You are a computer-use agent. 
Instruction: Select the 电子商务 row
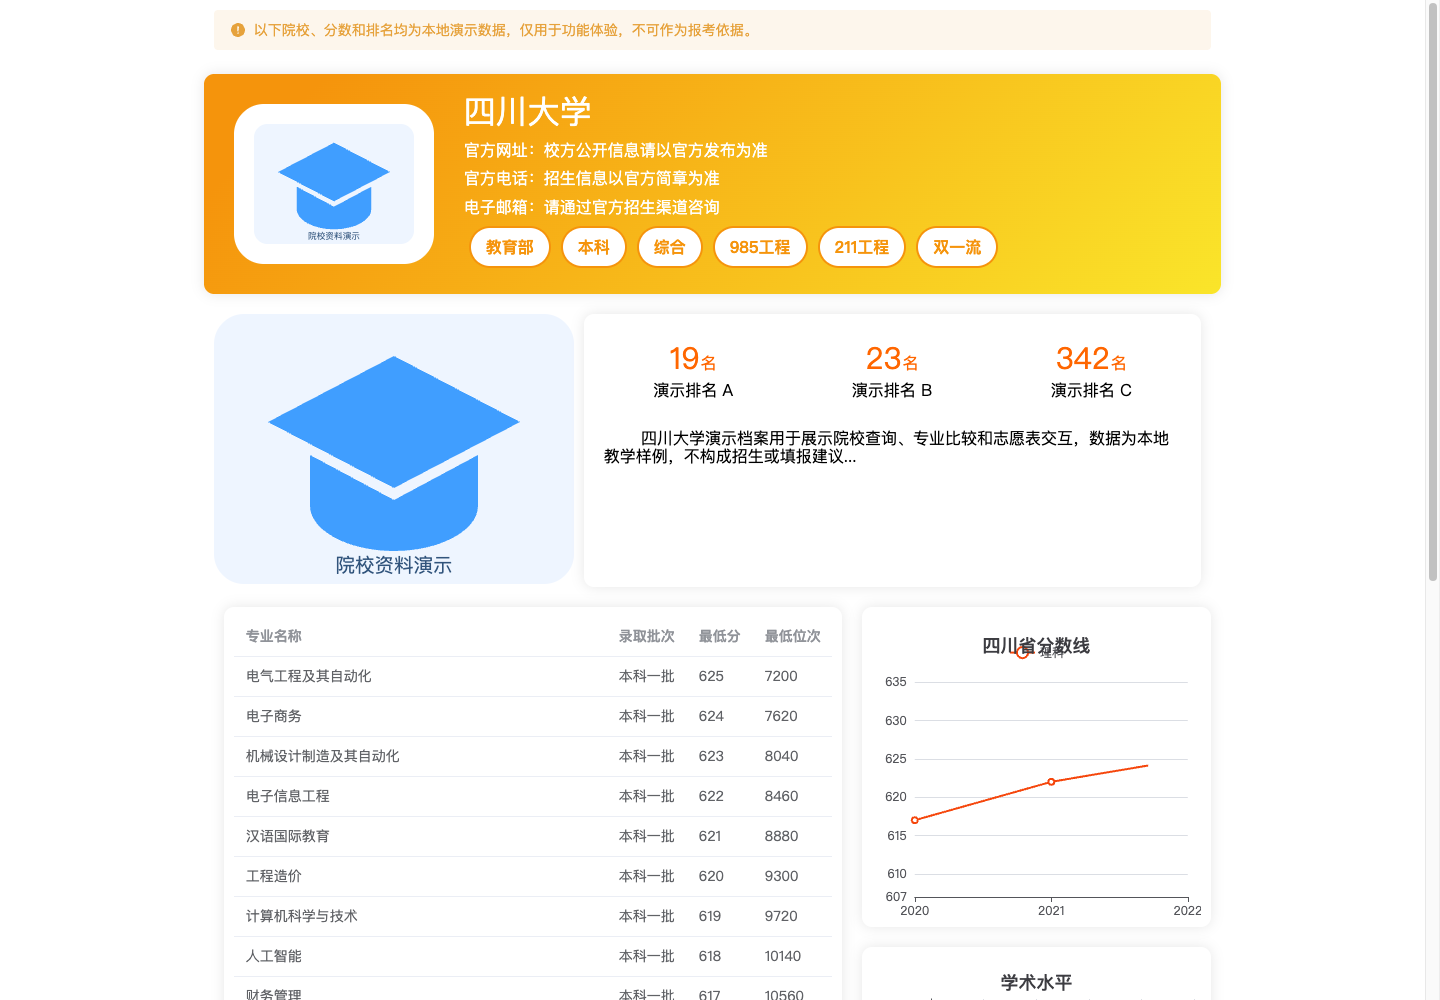pyautogui.click(x=533, y=716)
